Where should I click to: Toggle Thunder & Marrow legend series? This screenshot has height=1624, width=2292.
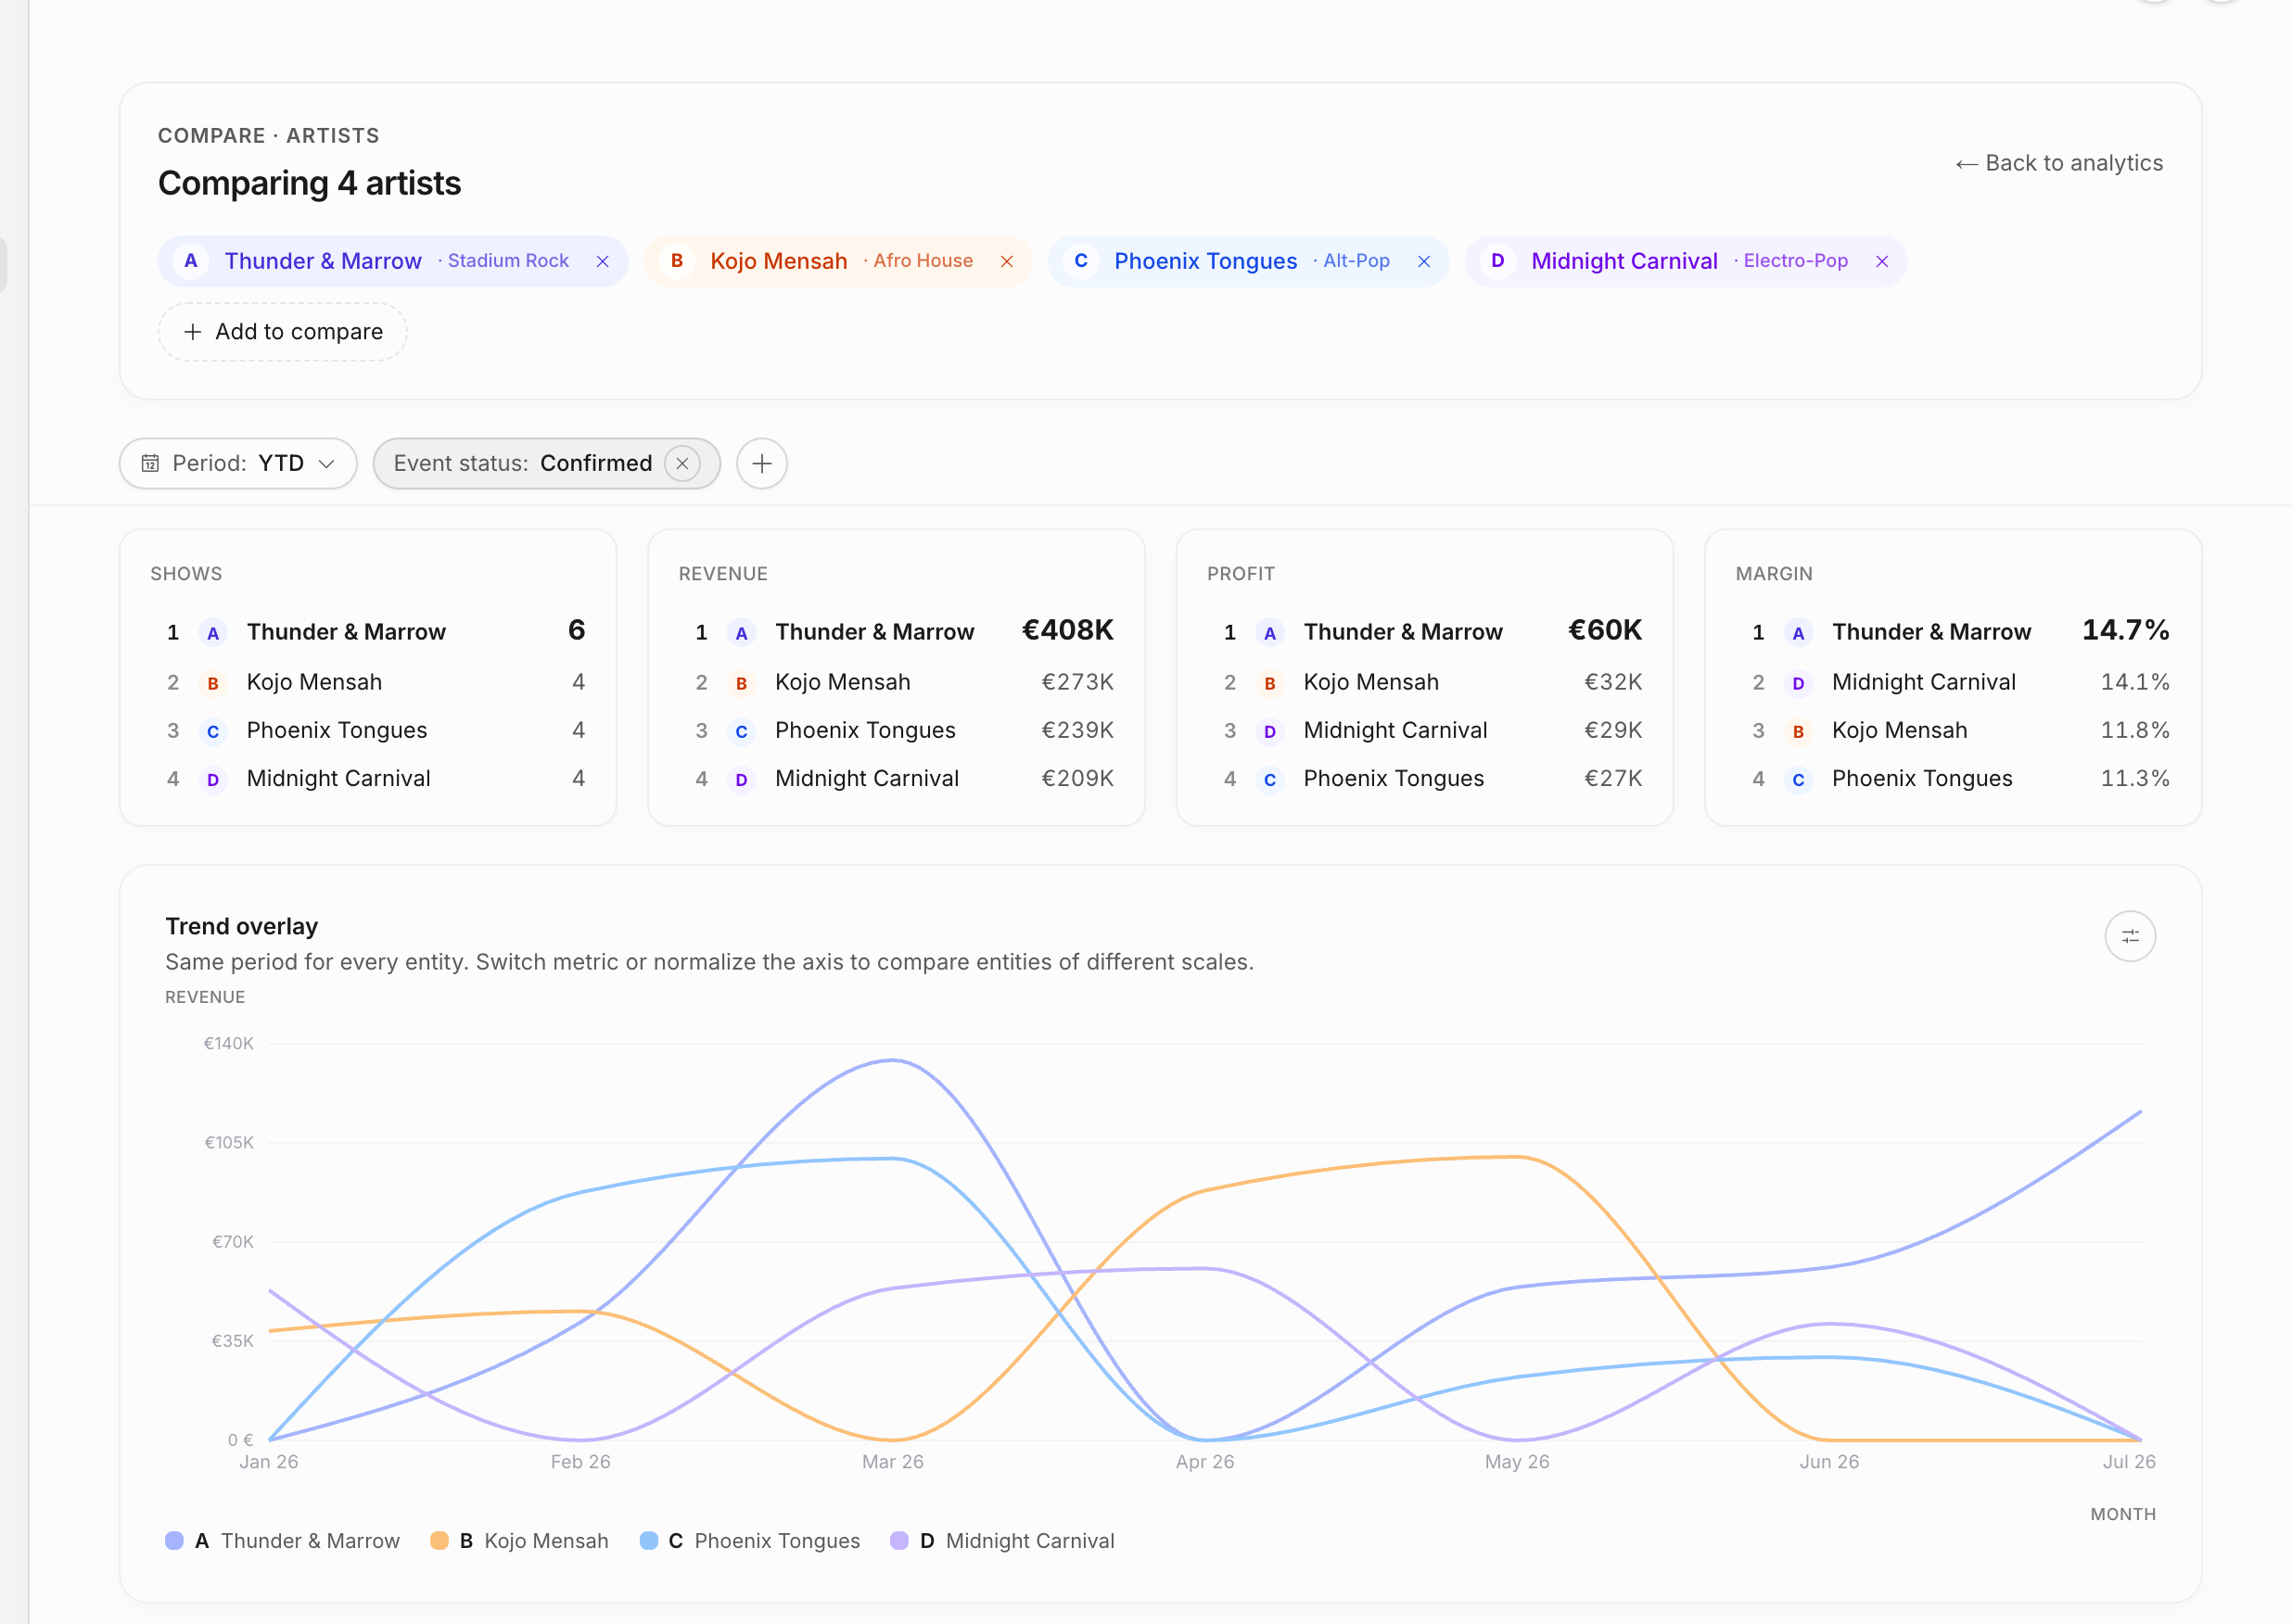click(283, 1540)
